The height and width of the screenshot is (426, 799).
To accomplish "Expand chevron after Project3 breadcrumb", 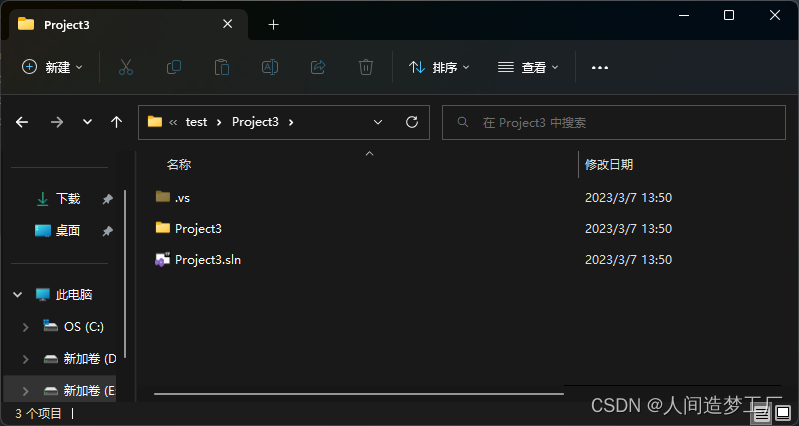I will tap(291, 122).
